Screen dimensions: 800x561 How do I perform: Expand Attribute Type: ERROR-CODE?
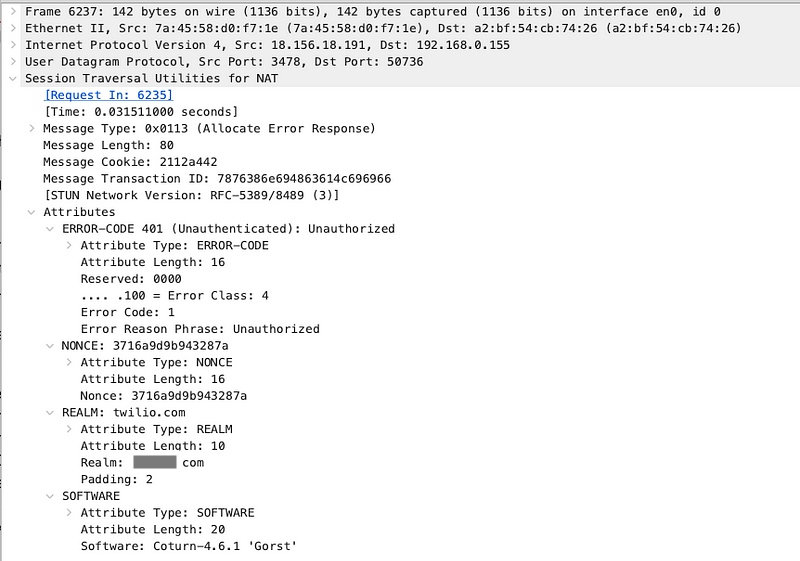coord(69,246)
